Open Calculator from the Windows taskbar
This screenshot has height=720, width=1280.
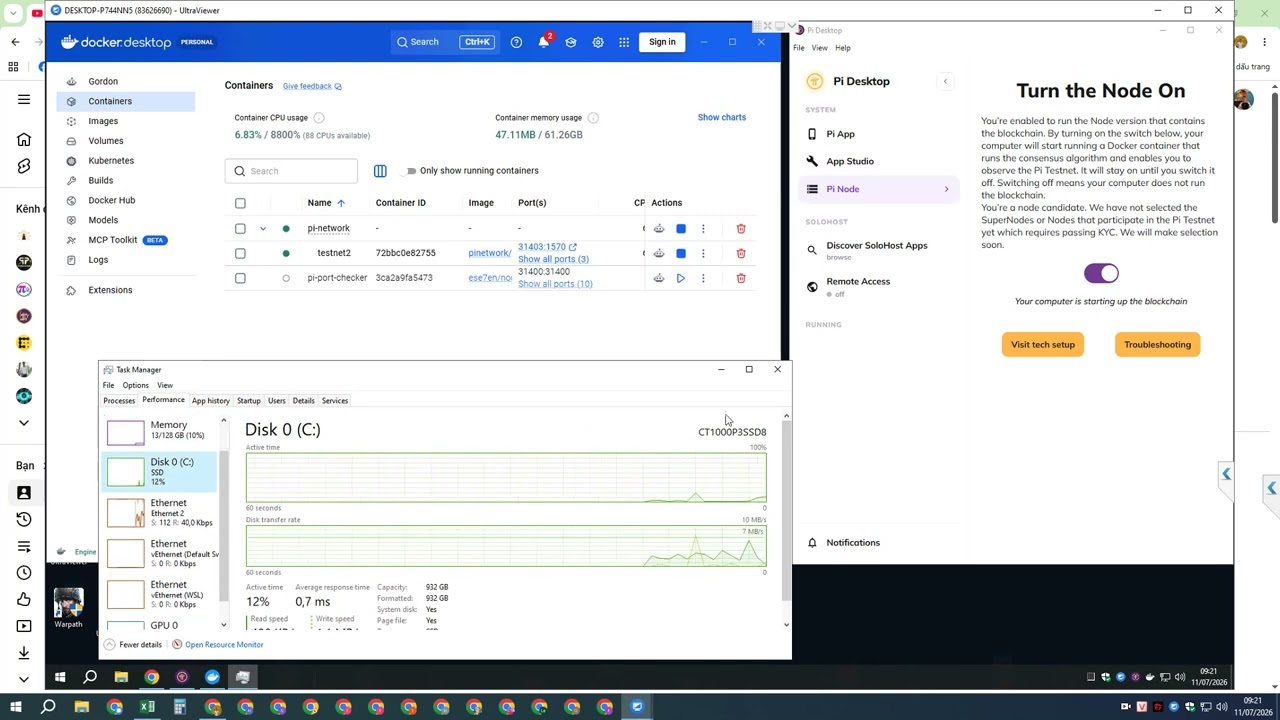180,707
